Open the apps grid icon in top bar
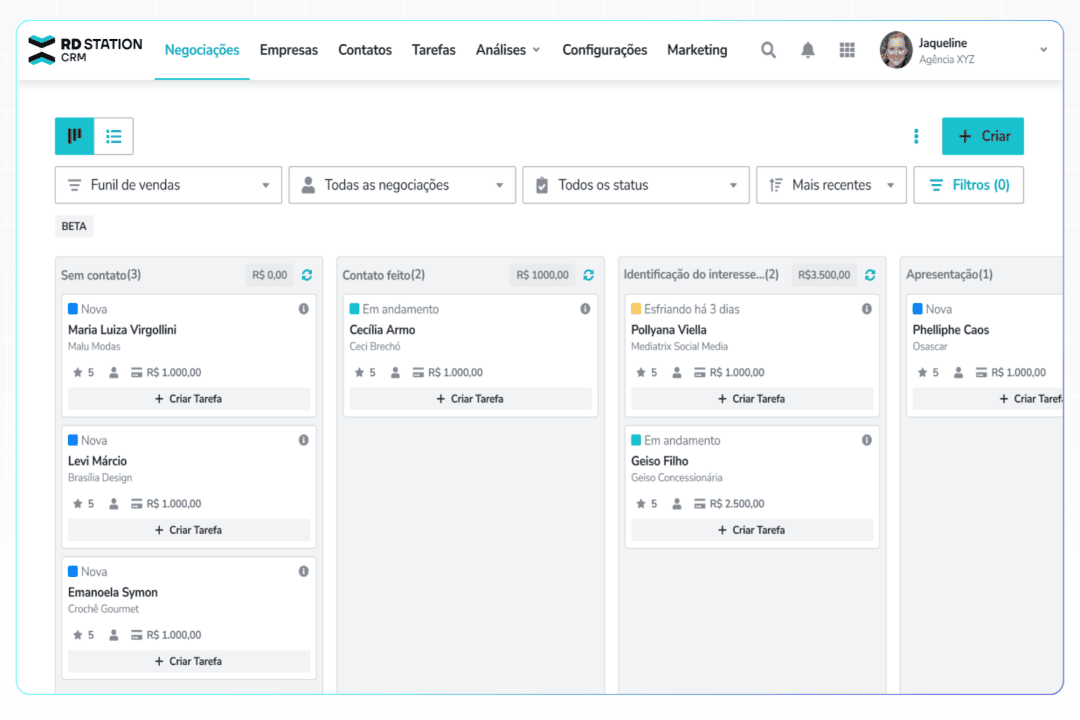The width and height of the screenshot is (1080, 720). click(847, 49)
